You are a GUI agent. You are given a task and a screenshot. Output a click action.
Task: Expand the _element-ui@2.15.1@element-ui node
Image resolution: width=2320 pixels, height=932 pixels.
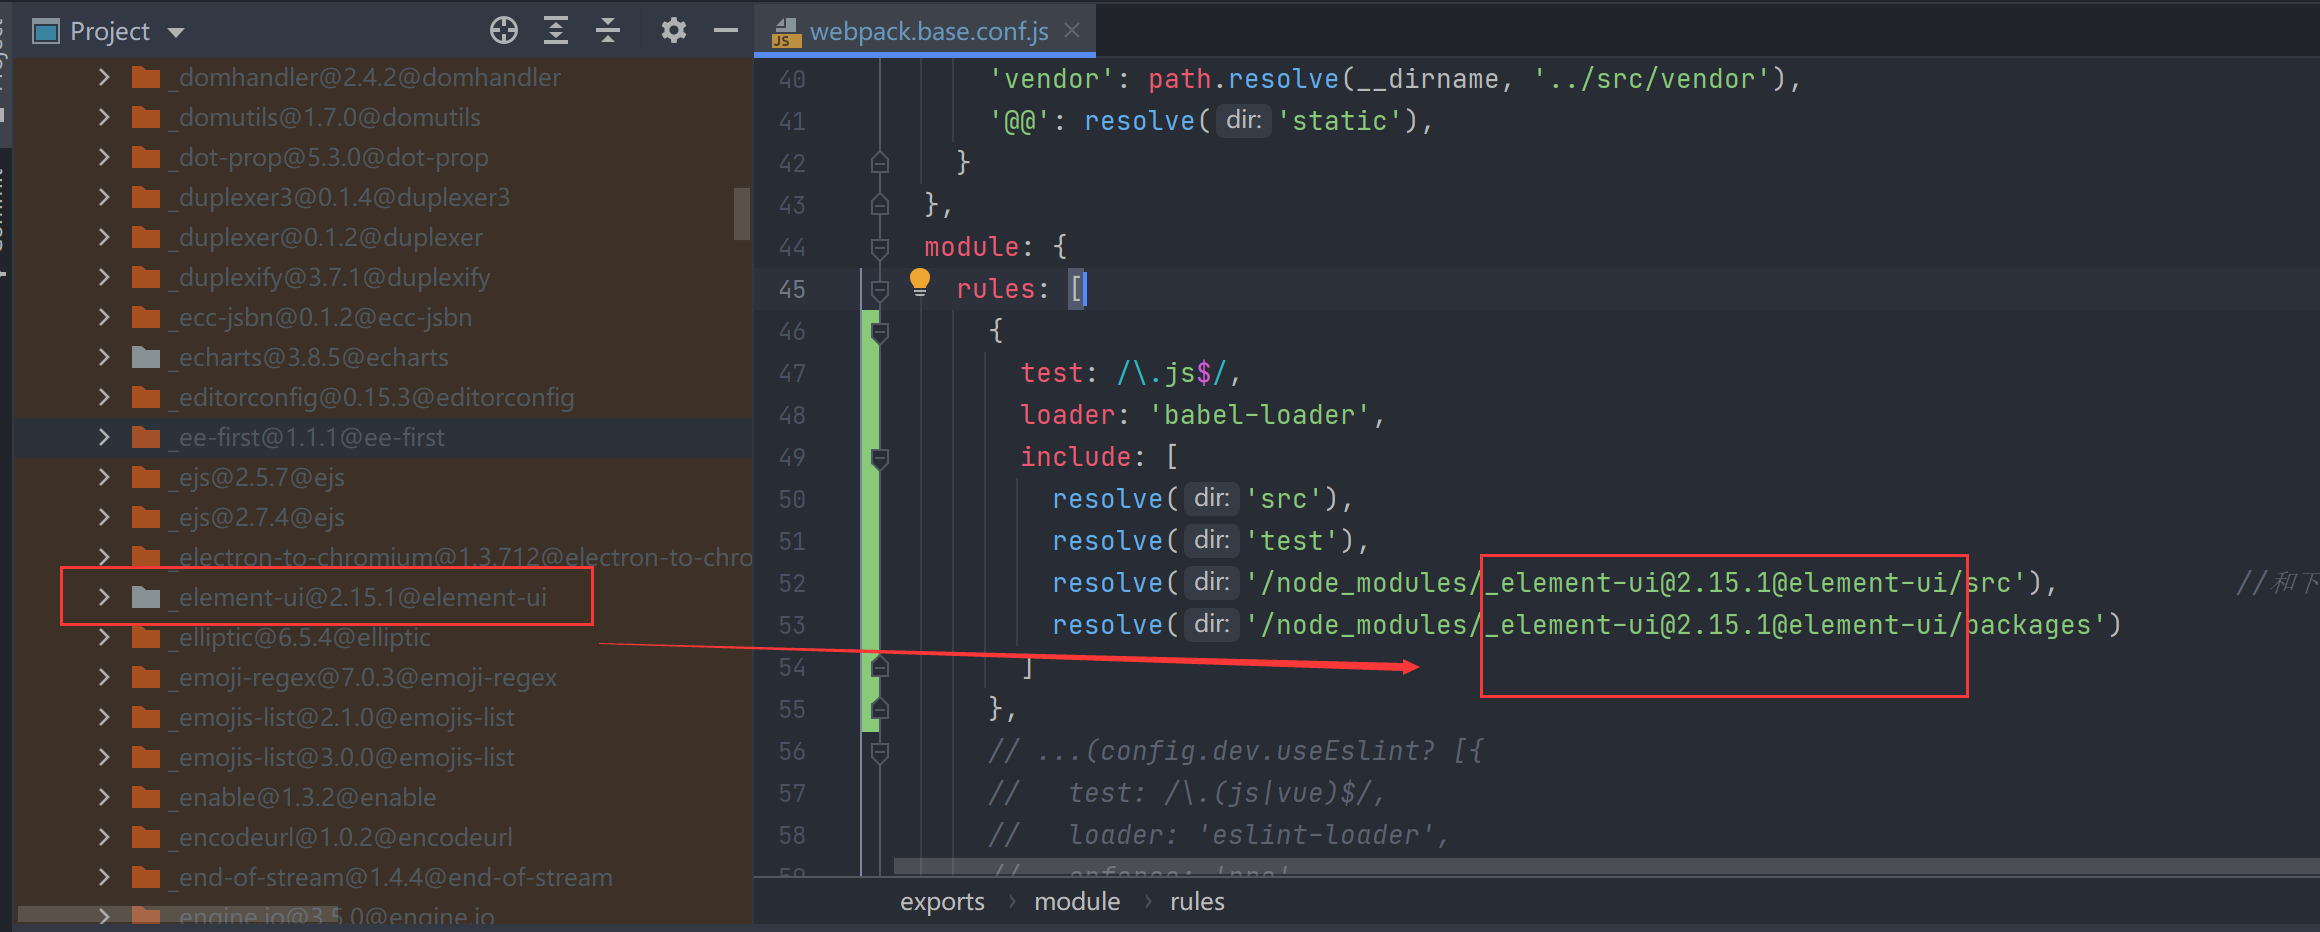coord(103,596)
